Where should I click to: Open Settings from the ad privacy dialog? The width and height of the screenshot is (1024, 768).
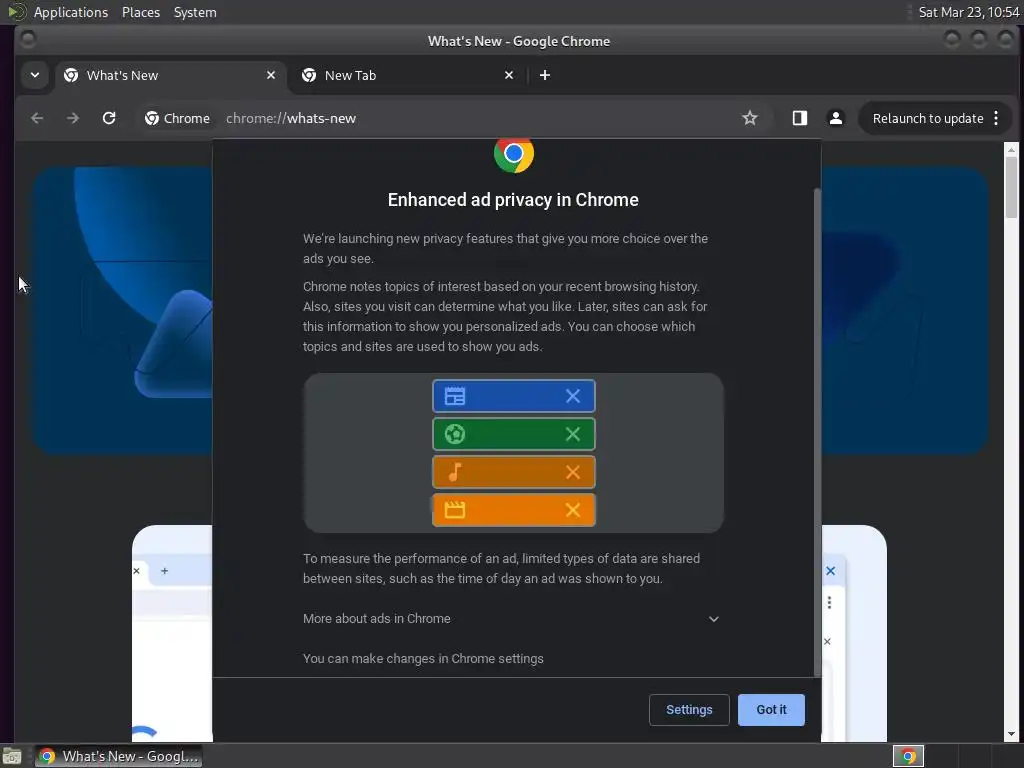point(689,709)
